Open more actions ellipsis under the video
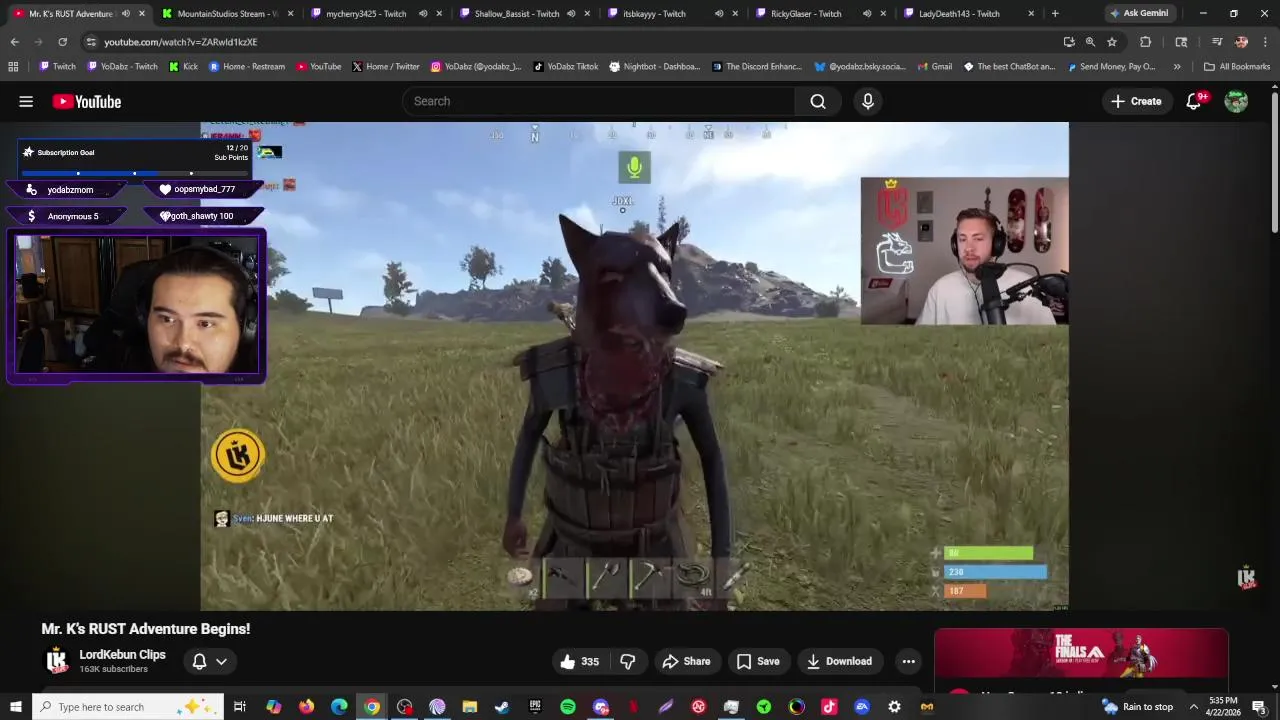The width and height of the screenshot is (1280, 720). click(908, 661)
